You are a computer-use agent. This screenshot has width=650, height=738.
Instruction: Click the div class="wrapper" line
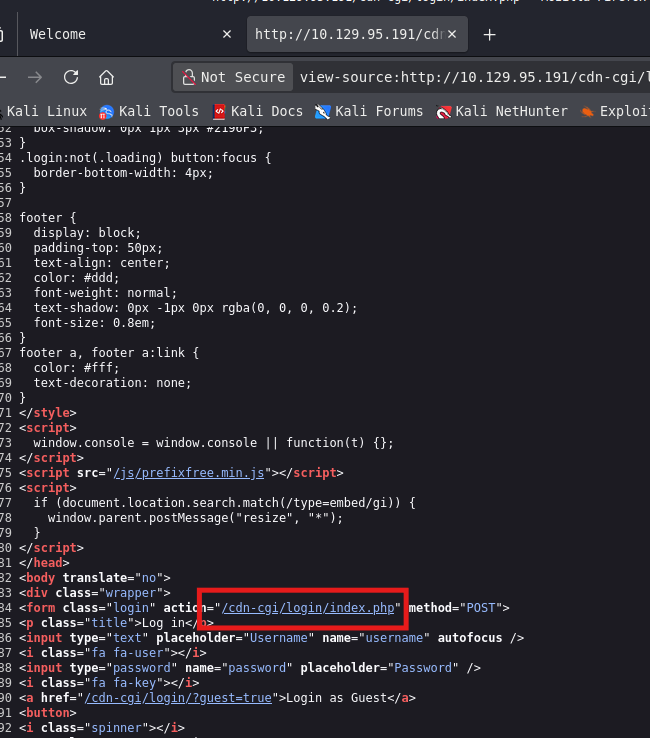click(95, 593)
